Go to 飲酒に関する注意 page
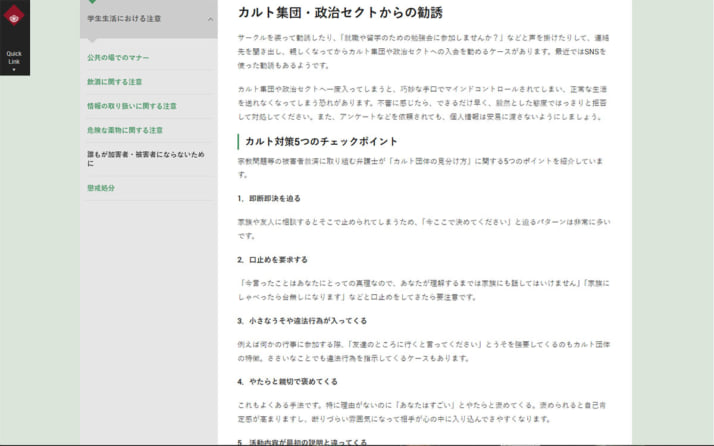The height and width of the screenshot is (446, 714). pyautogui.click(x=115, y=82)
